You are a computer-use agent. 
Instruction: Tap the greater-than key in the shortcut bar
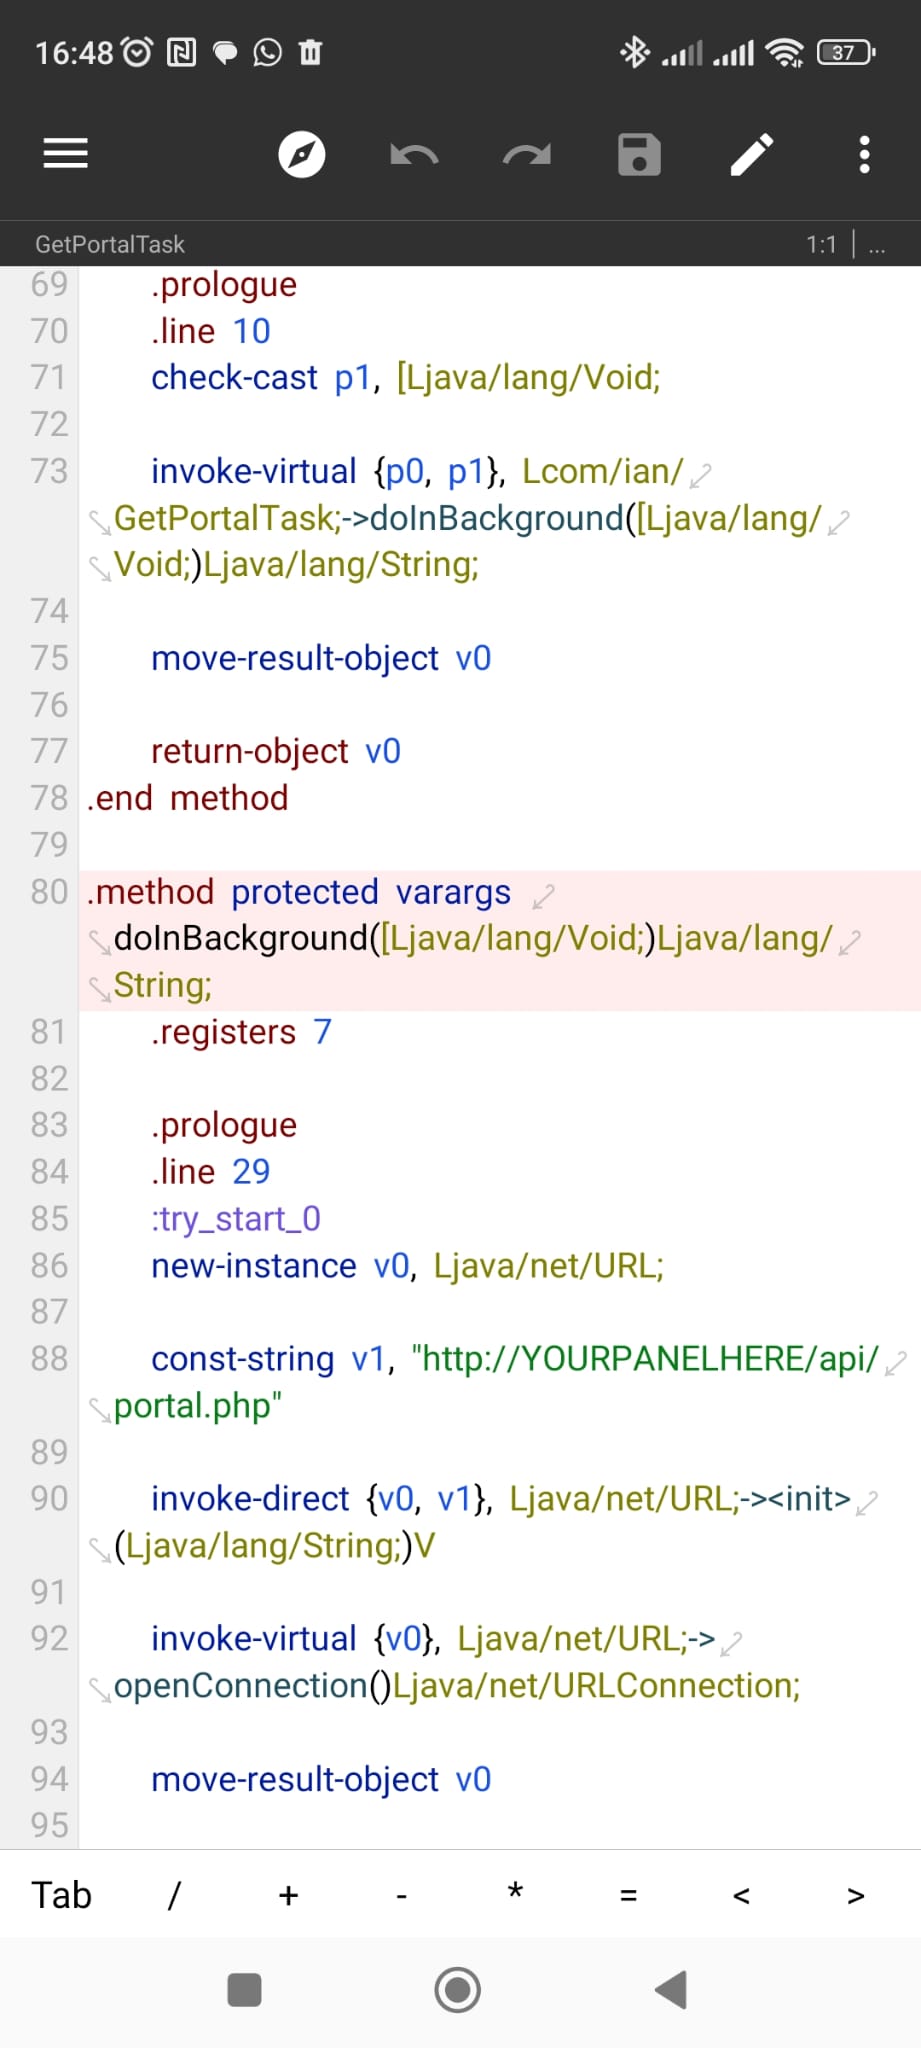tap(855, 1895)
